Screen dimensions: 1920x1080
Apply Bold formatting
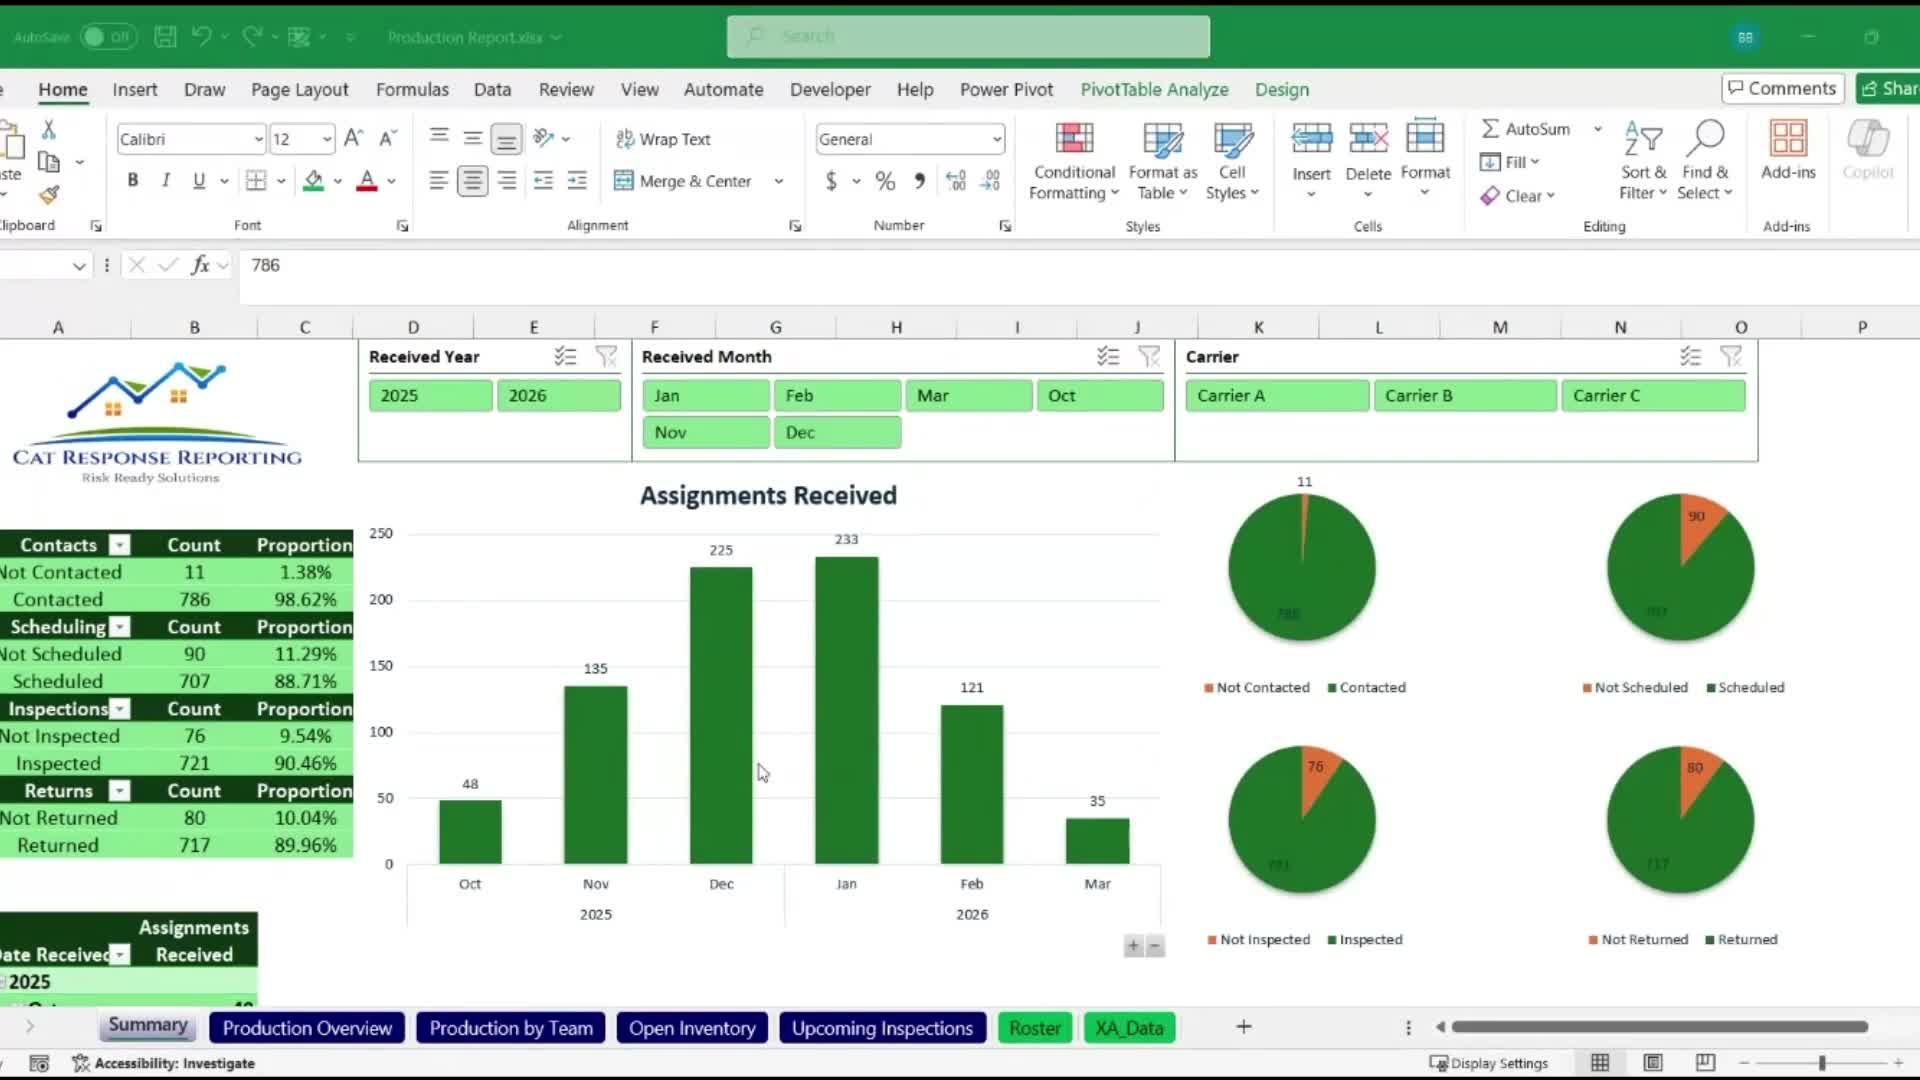click(132, 181)
